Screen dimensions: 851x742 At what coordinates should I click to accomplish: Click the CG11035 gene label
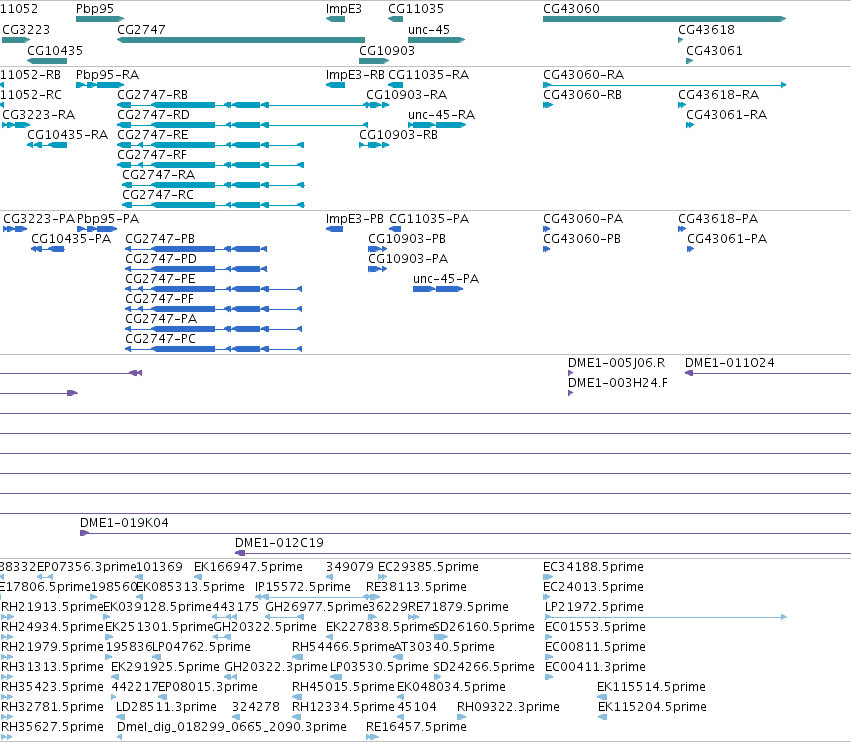[x=416, y=9]
